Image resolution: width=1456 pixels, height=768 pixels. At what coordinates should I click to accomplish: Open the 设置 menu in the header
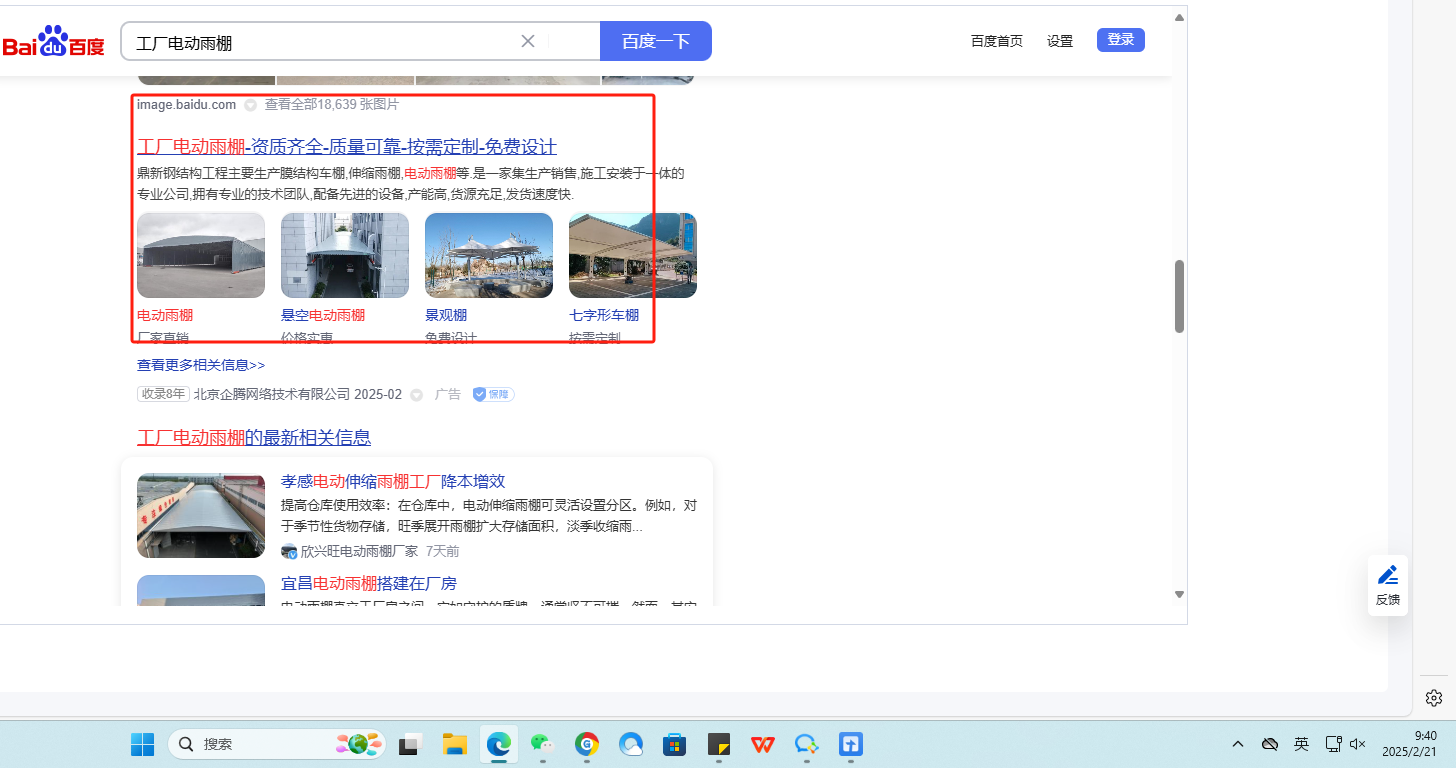1060,41
